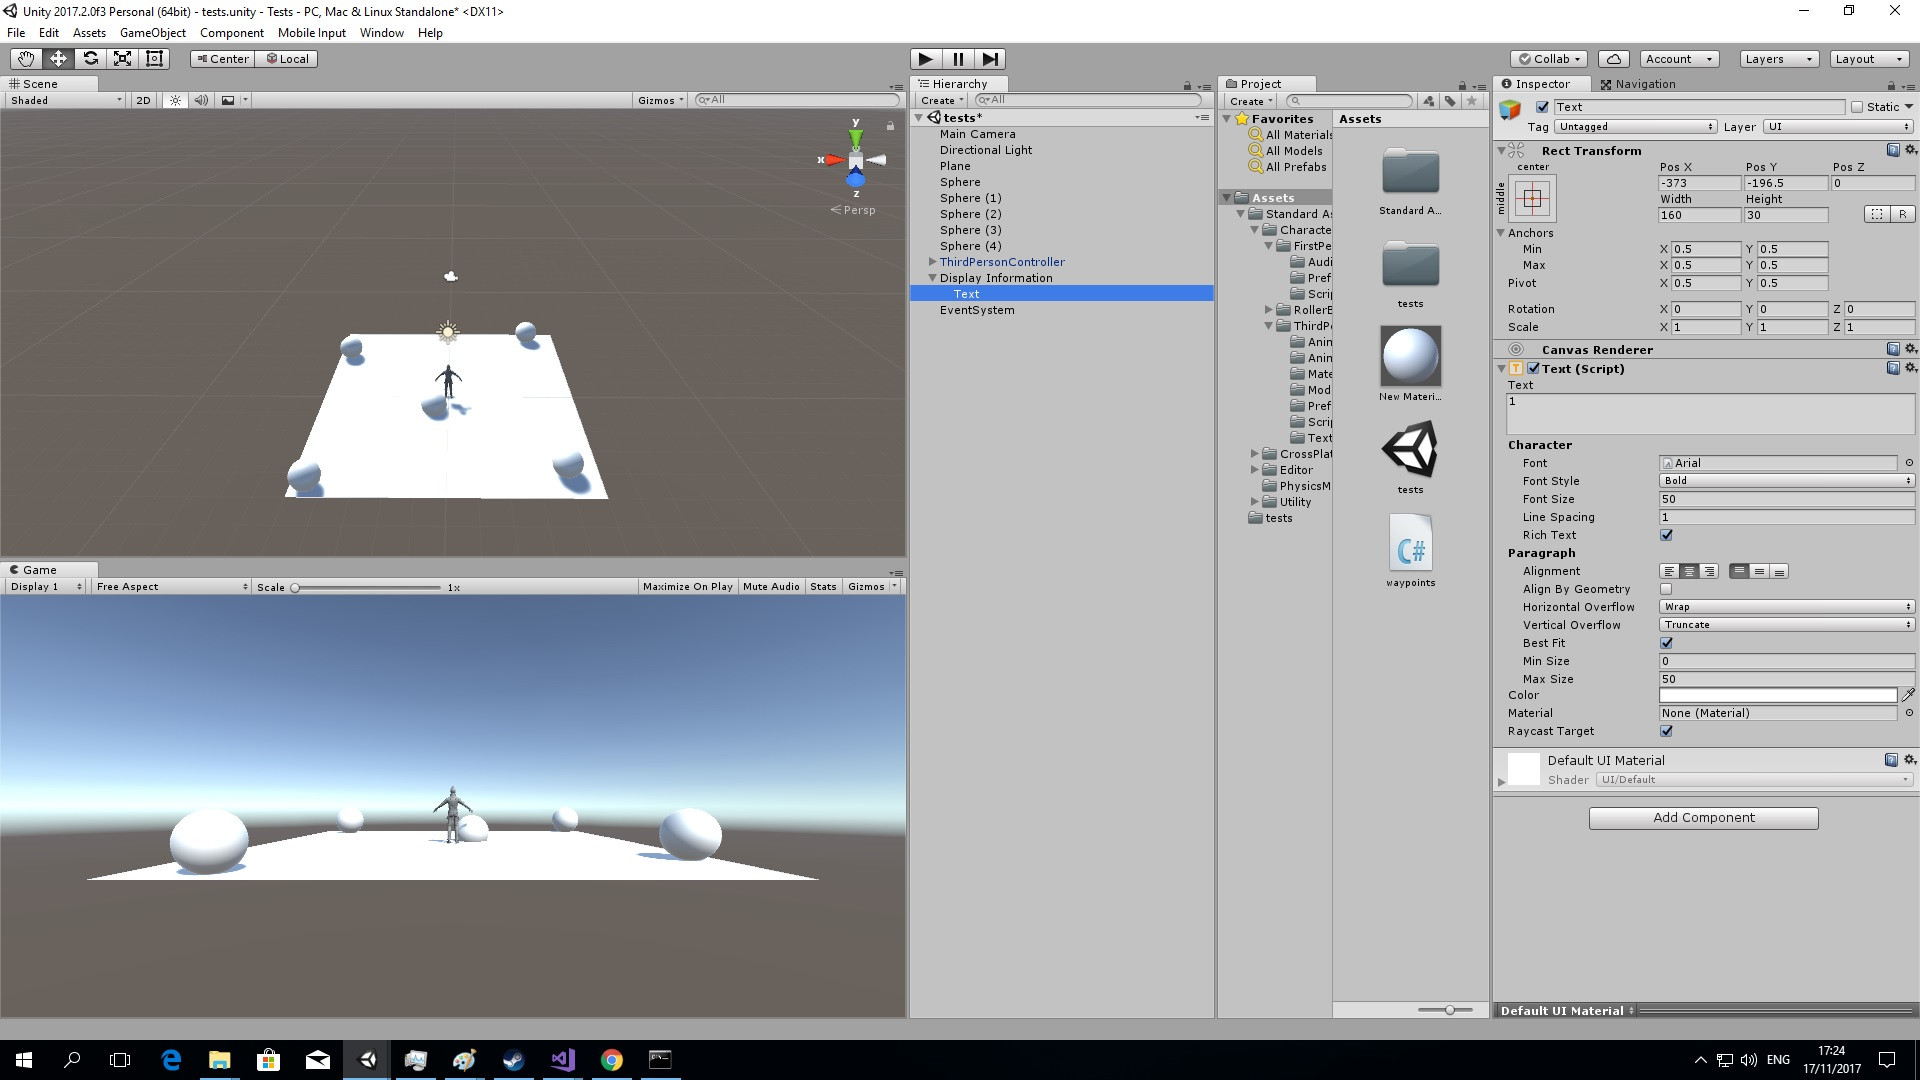
Task: Toggle the Static checkbox
Action: coord(1857,107)
